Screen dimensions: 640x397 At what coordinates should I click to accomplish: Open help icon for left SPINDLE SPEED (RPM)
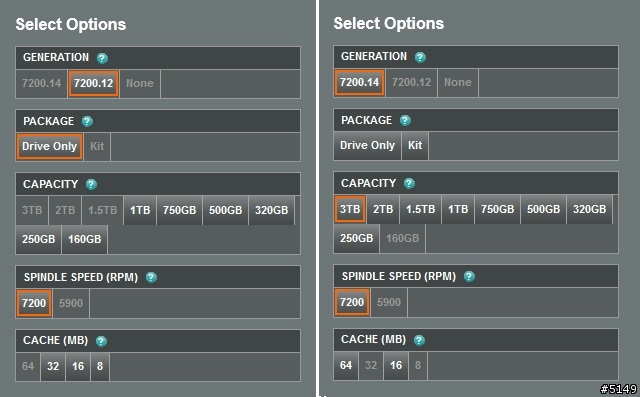pos(151,277)
